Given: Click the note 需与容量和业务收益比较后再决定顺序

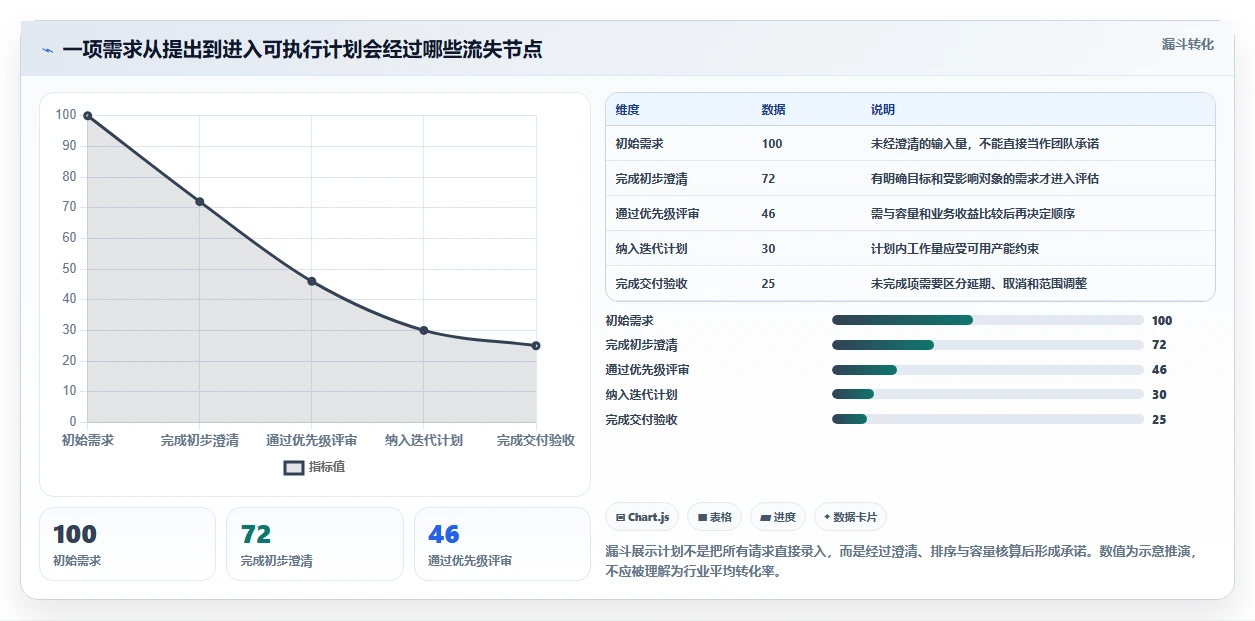Looking at the screenshot, I should [973, 214].
